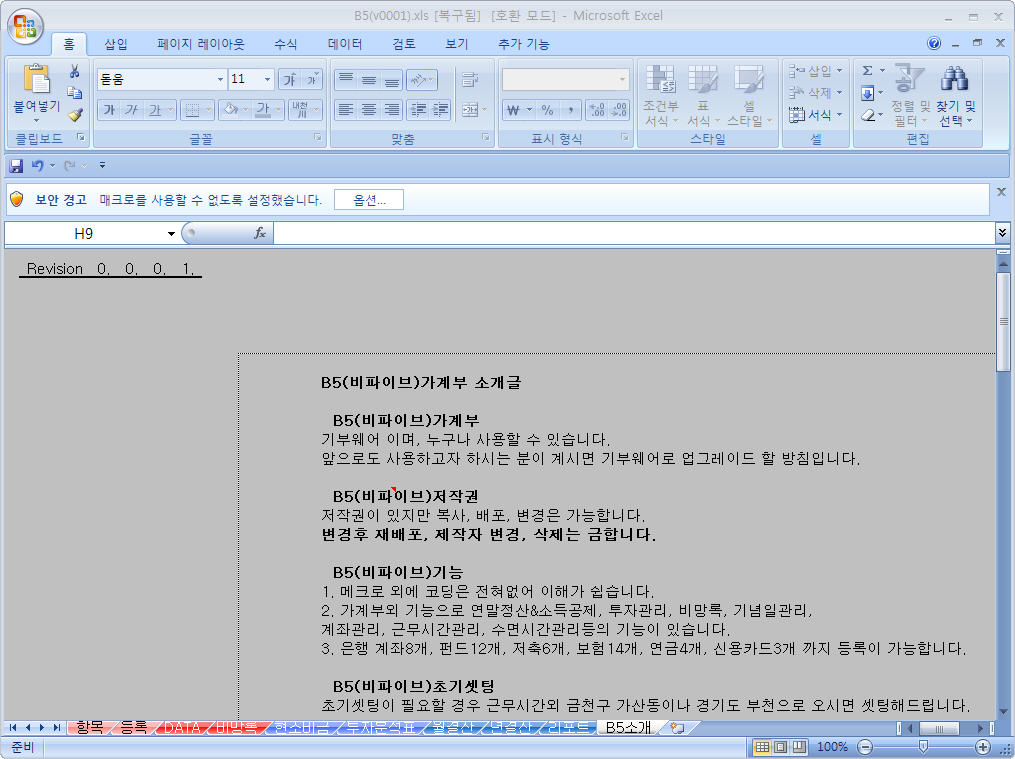This screenshot has height=759, width=1015.
Task: Click the middle-align icon in the alignment group
Action: coord(368,80)
